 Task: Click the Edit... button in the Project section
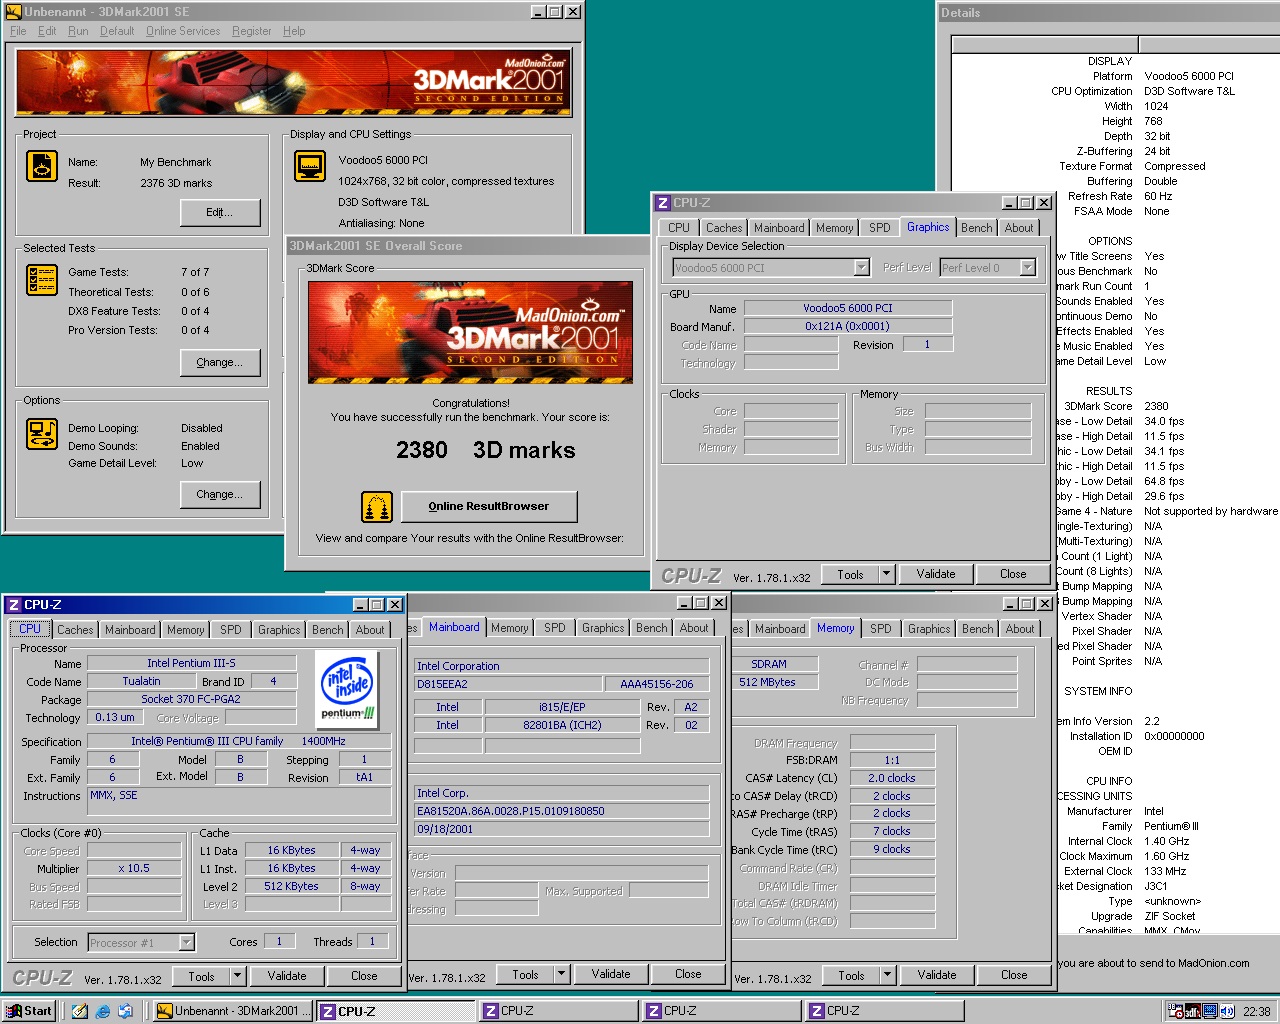click(220, 212)
